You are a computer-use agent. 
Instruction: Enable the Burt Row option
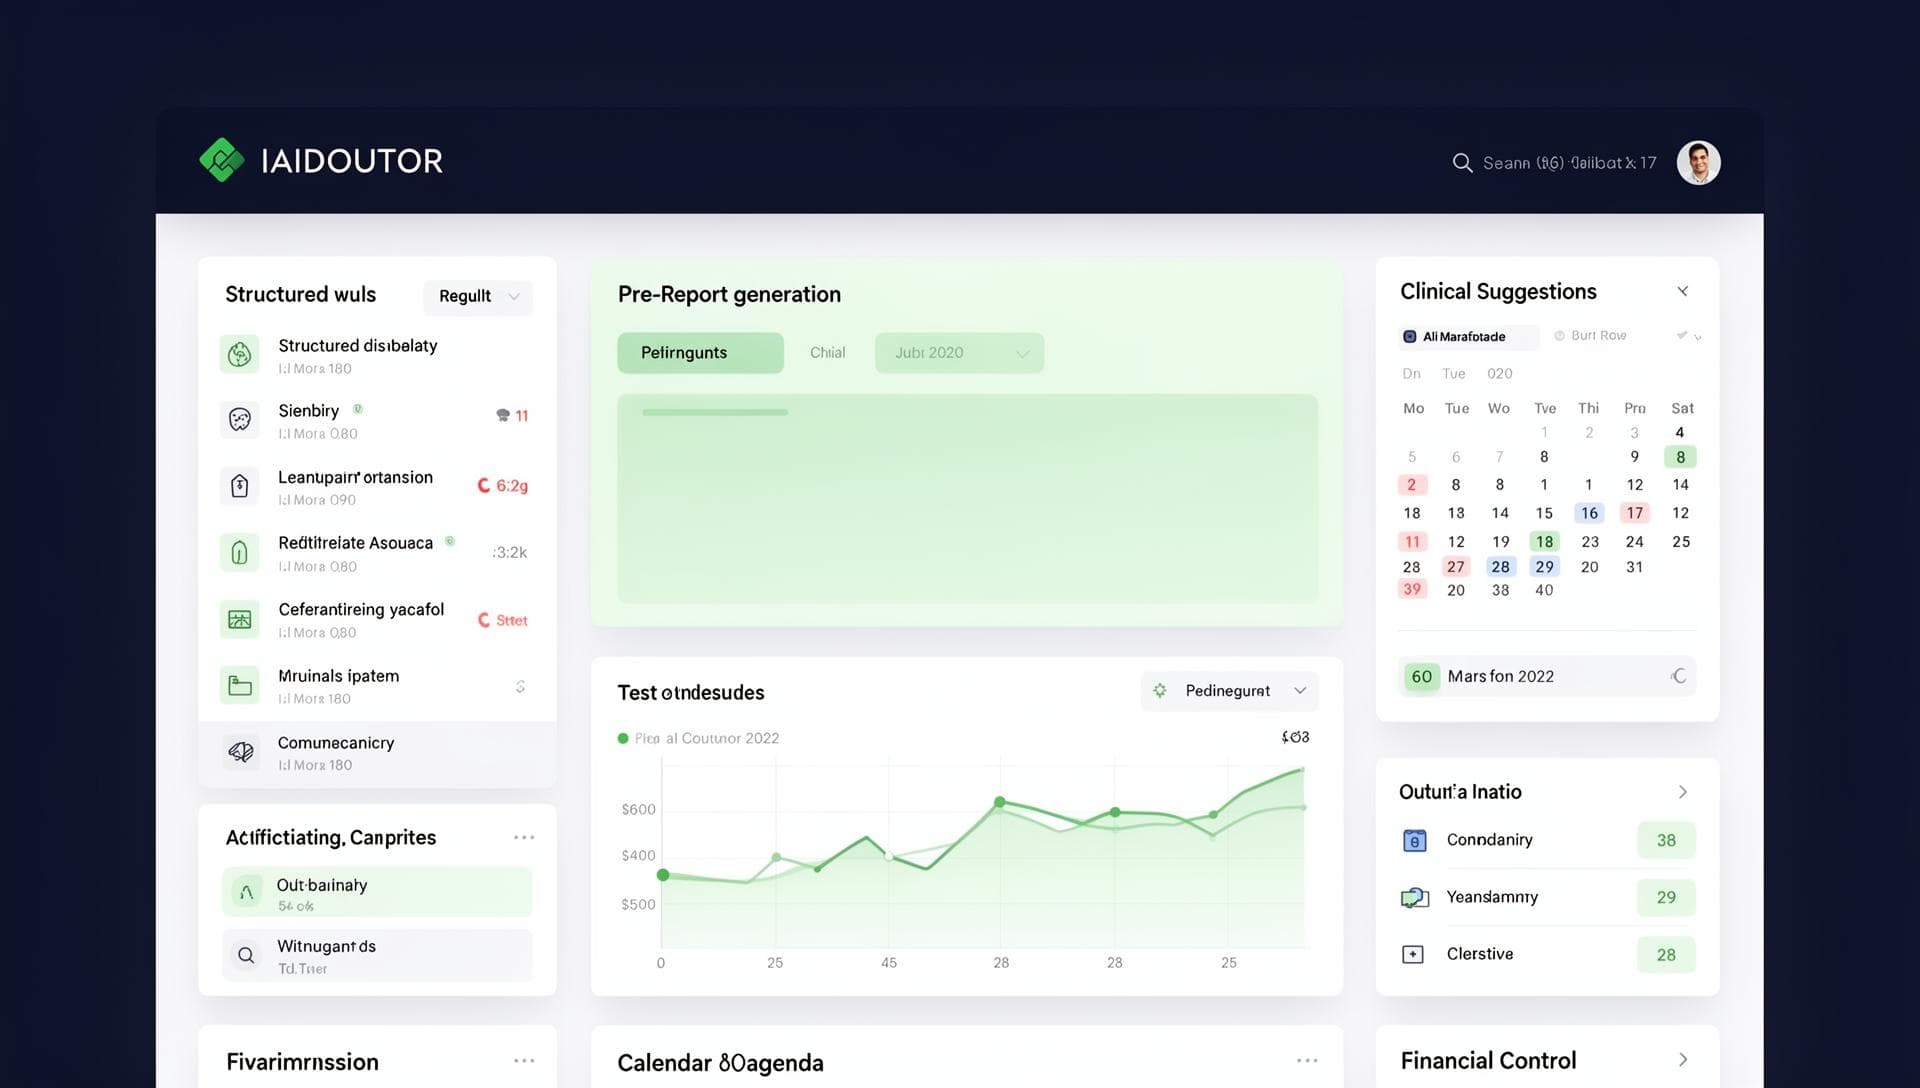click(x=1590, y=335)
